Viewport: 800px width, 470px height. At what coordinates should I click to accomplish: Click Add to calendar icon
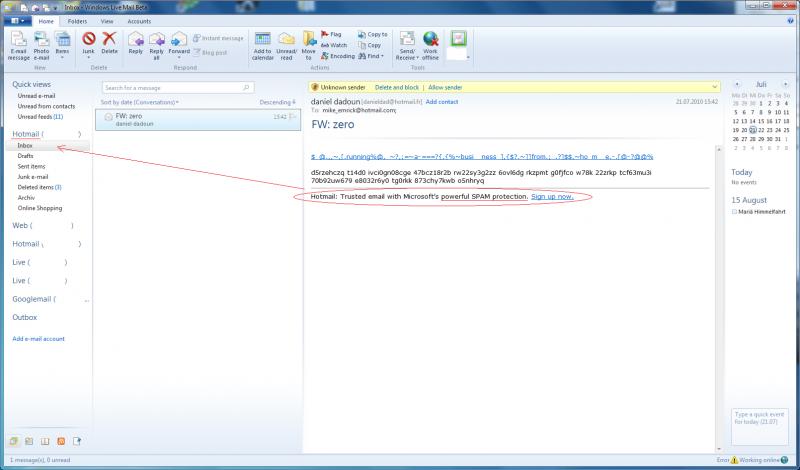click(x=263, y=45)
